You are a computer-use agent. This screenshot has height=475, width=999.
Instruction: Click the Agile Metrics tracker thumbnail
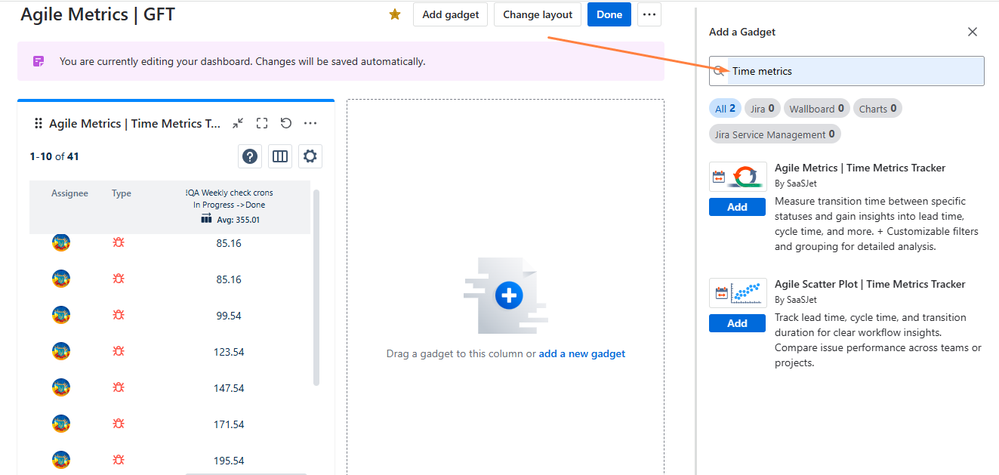738,176
